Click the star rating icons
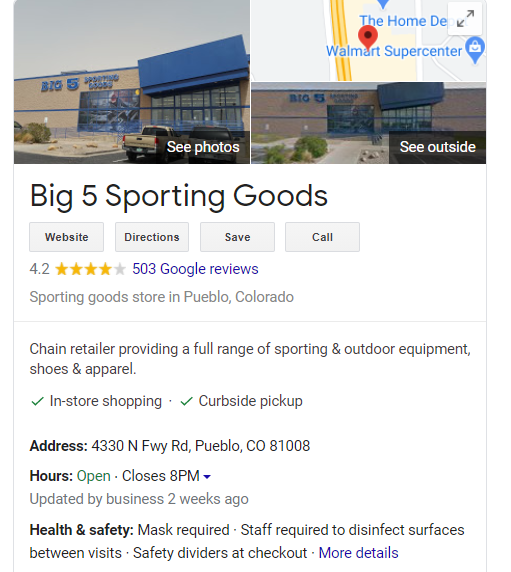Screen dimensions: 511x572 [x=90, y=269]
